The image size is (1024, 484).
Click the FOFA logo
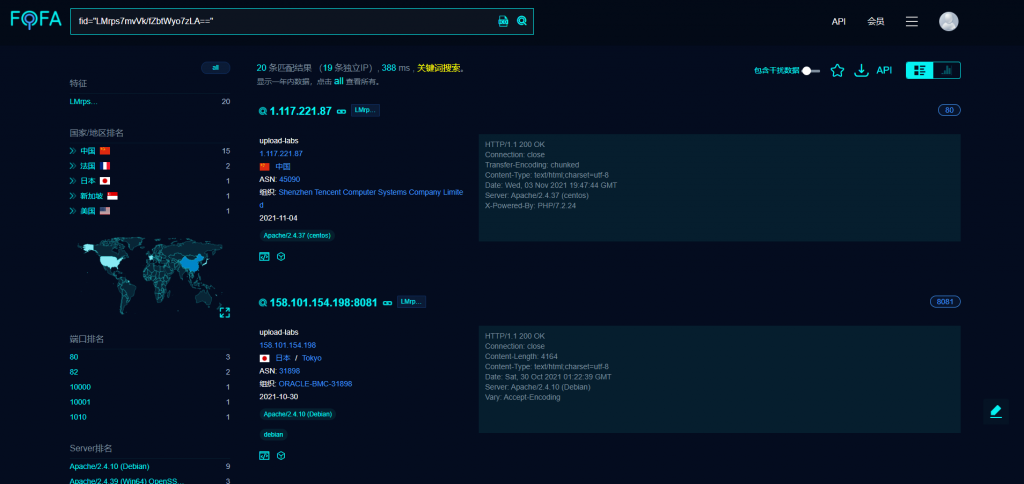point(37,20)
